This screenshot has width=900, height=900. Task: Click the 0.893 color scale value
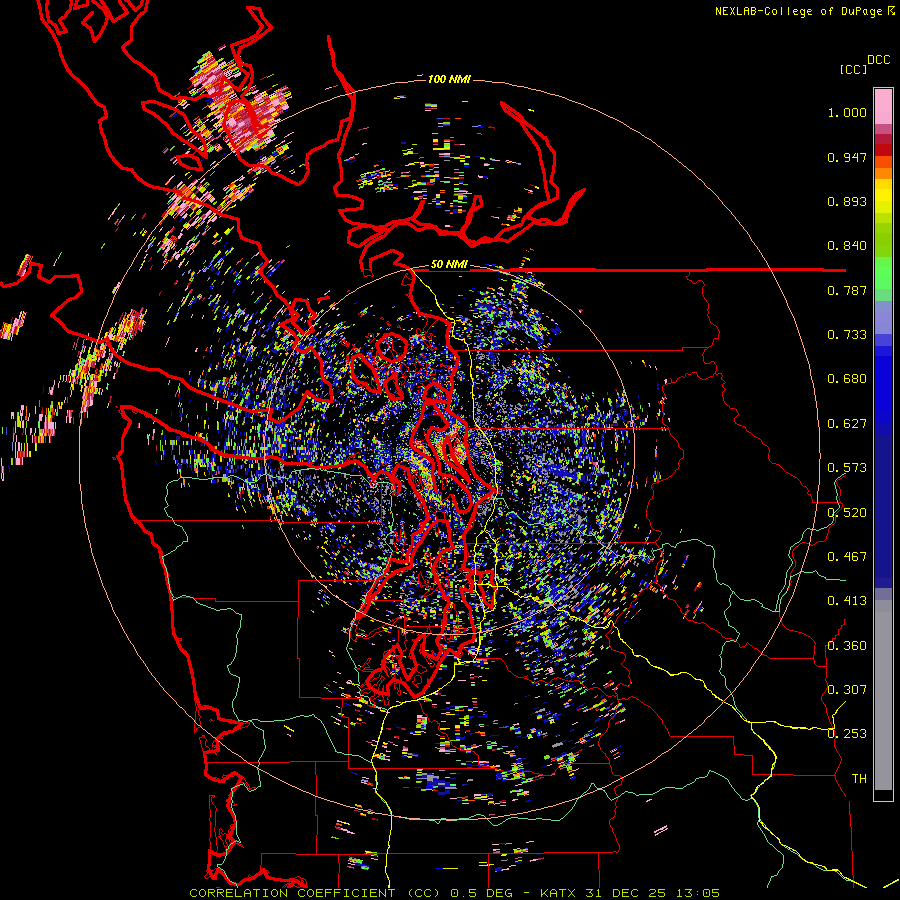[x=847, y=201]
